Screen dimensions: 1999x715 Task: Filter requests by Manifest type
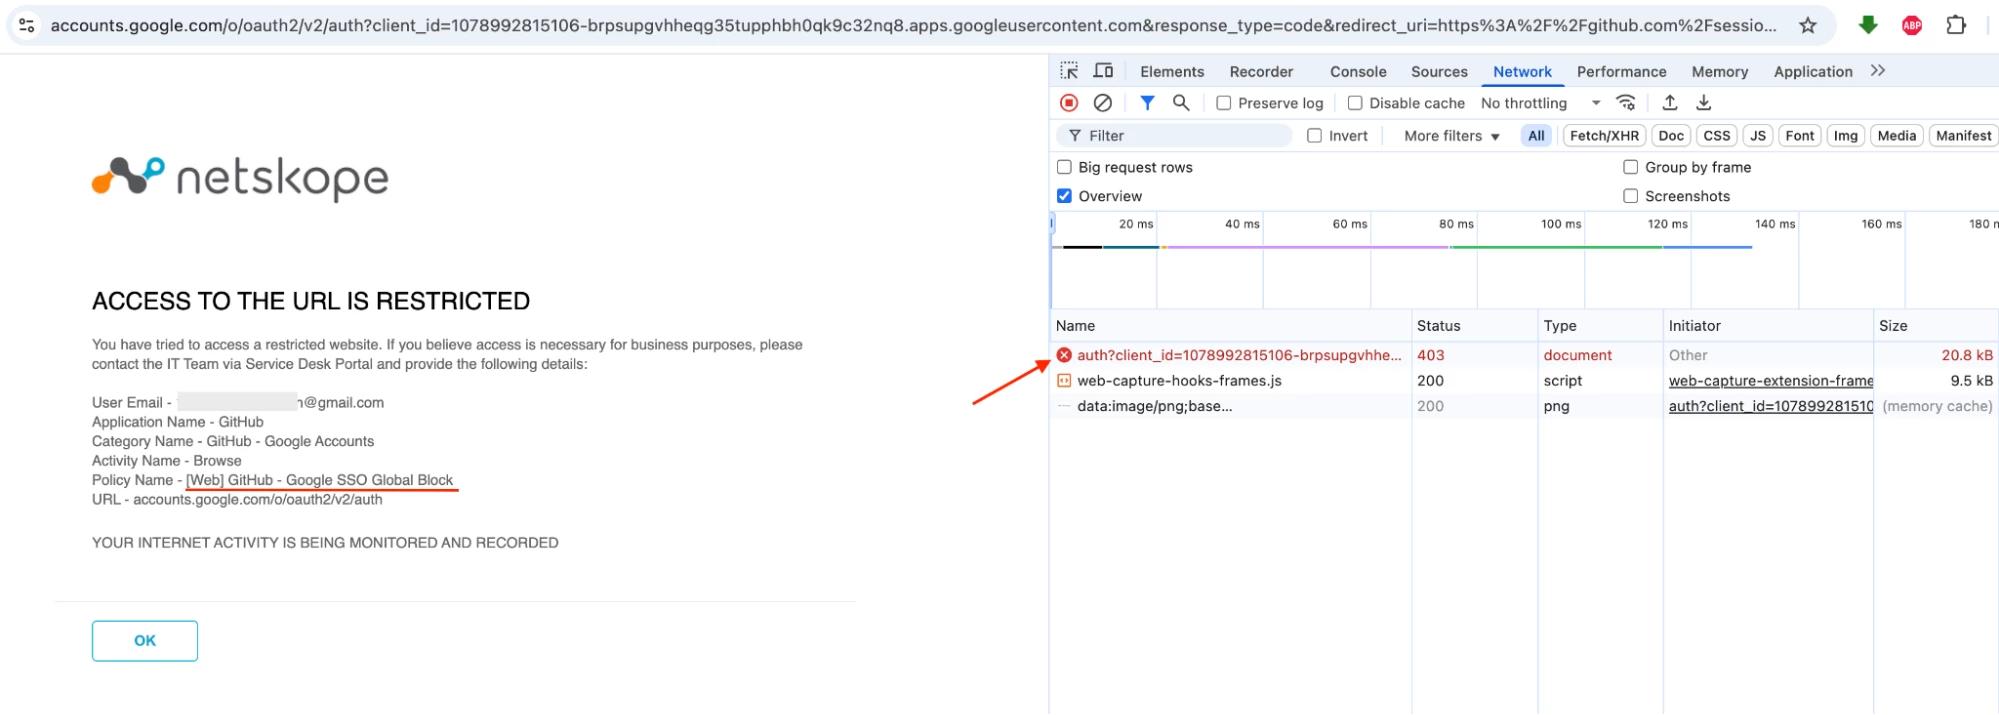[1963, 136]
